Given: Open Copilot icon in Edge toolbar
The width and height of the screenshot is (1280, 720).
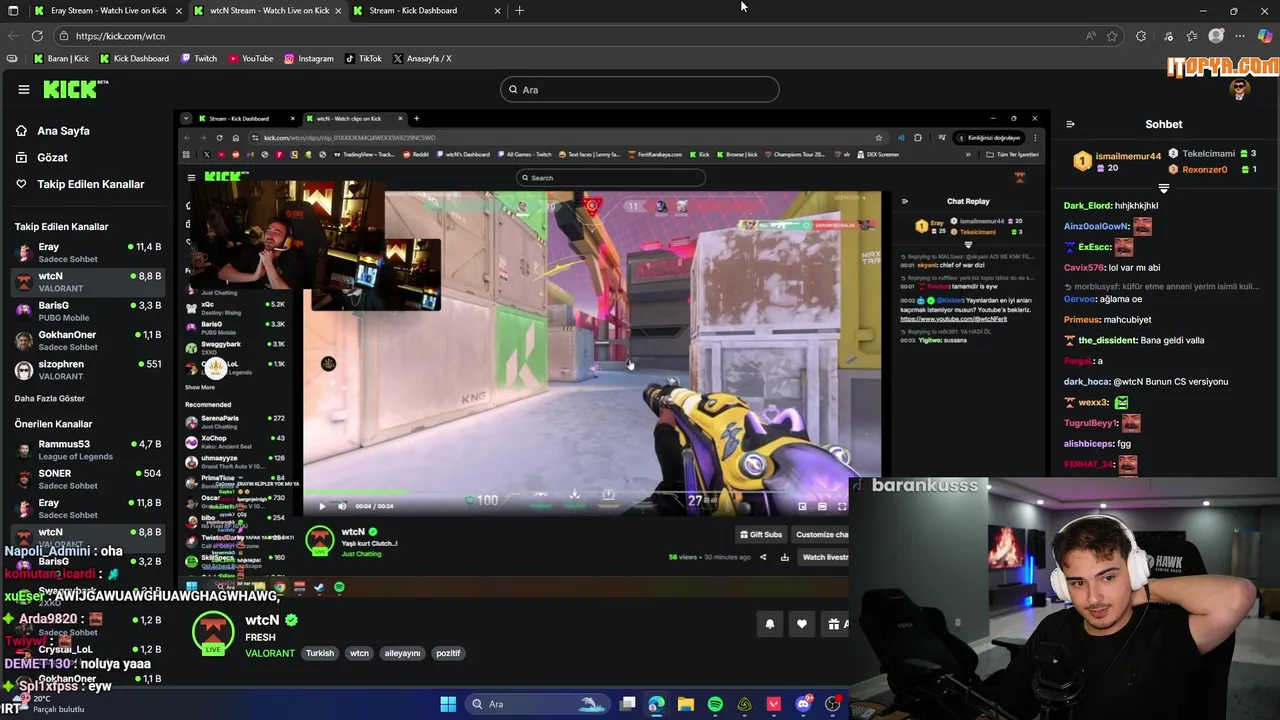Looking at the screenshot, I should coord(1265,36).
